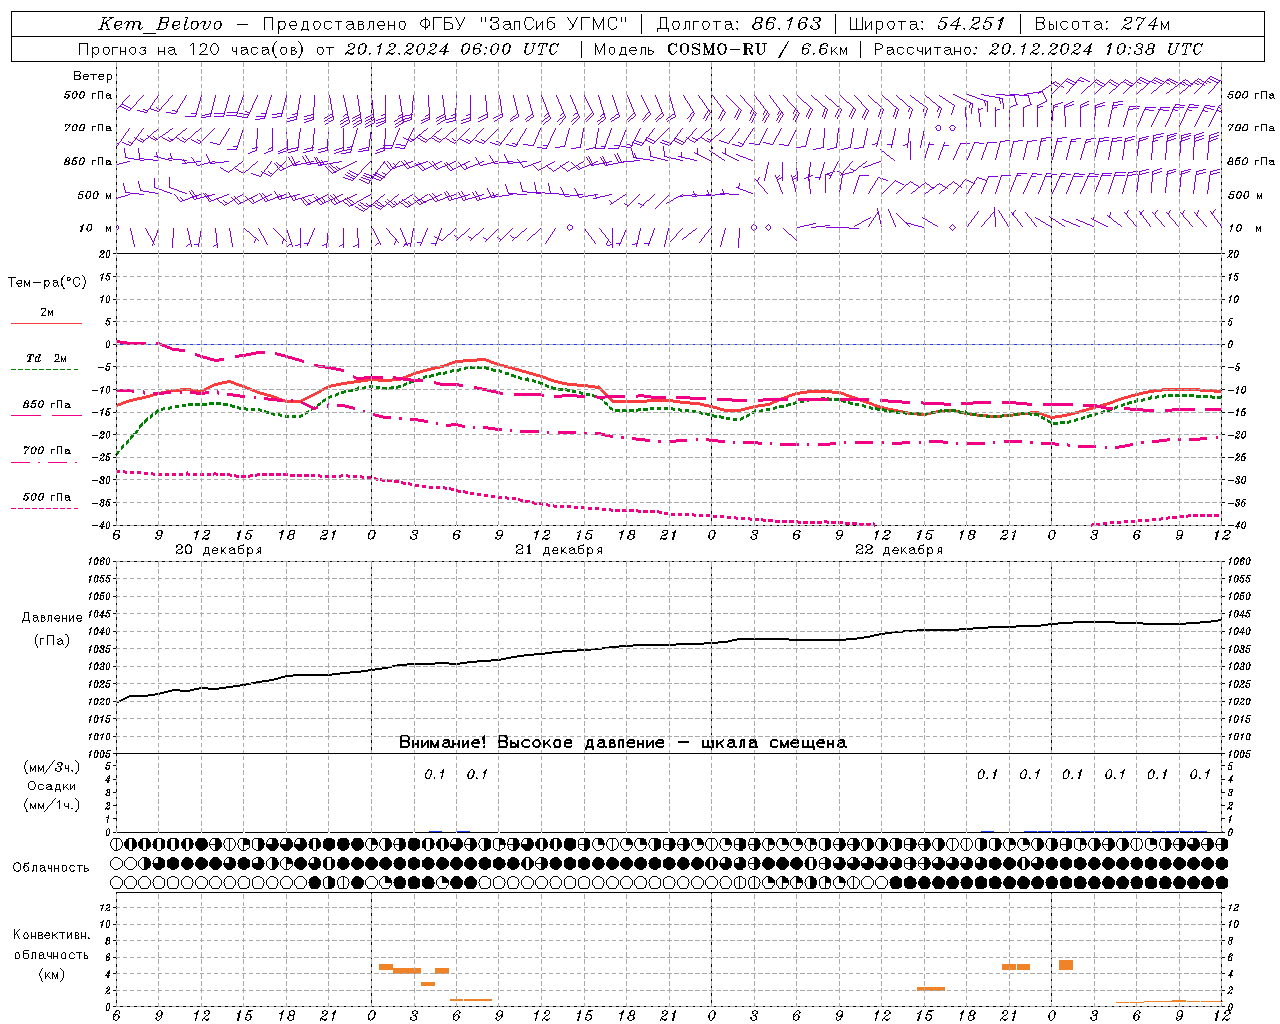Screen dimensions: 1280x1024
Task: Click the '700 гПа' temperature legend entry
Action: point(47,451)
